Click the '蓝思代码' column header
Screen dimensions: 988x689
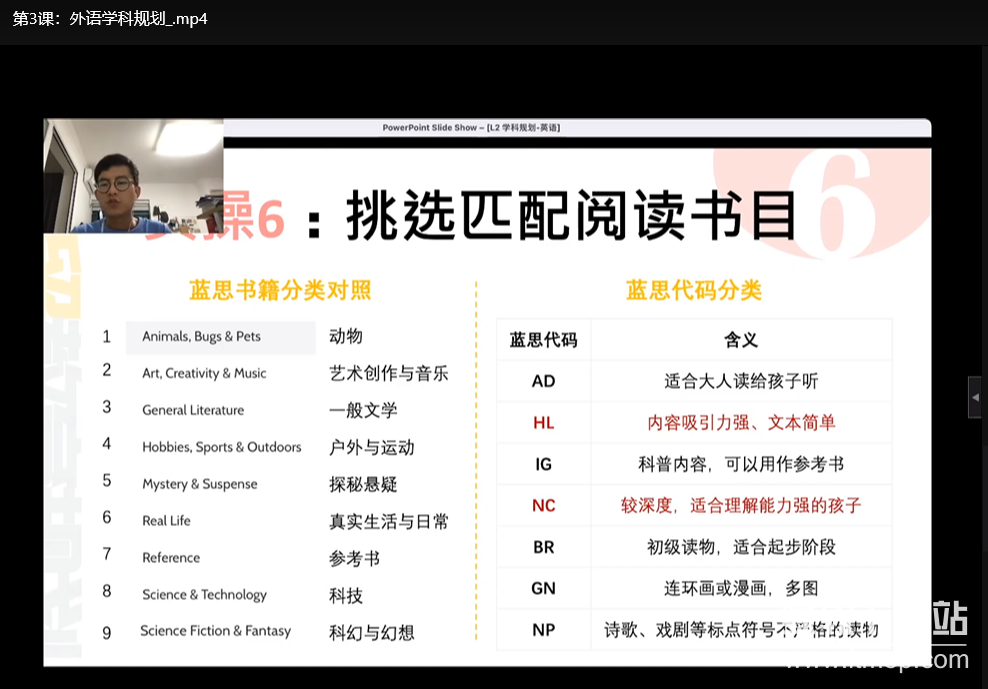(543, 340)
